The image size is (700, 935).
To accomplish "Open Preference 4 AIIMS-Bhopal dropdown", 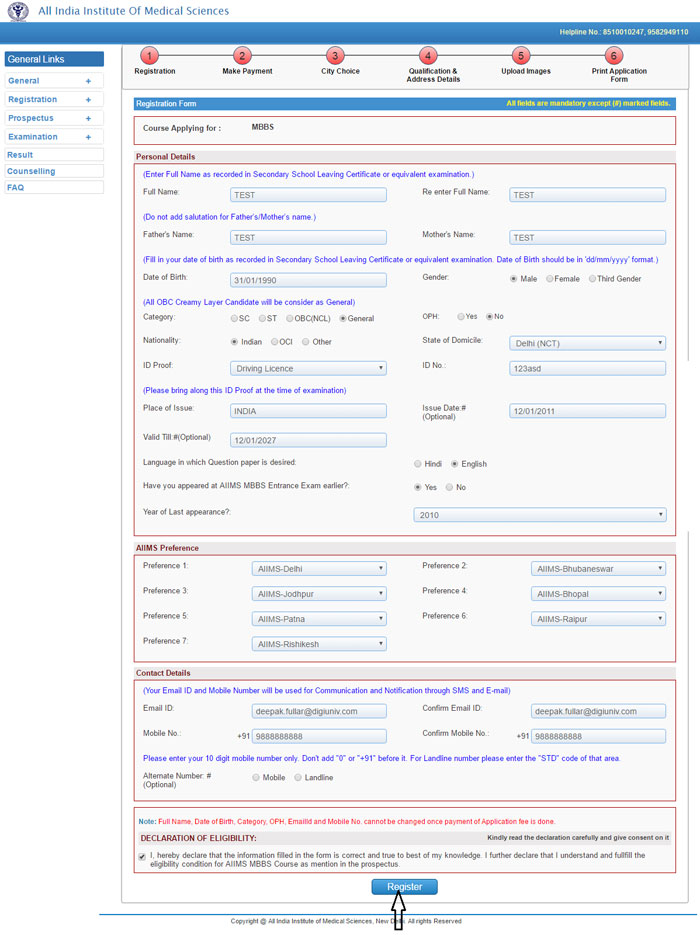I will coord(598,593).
